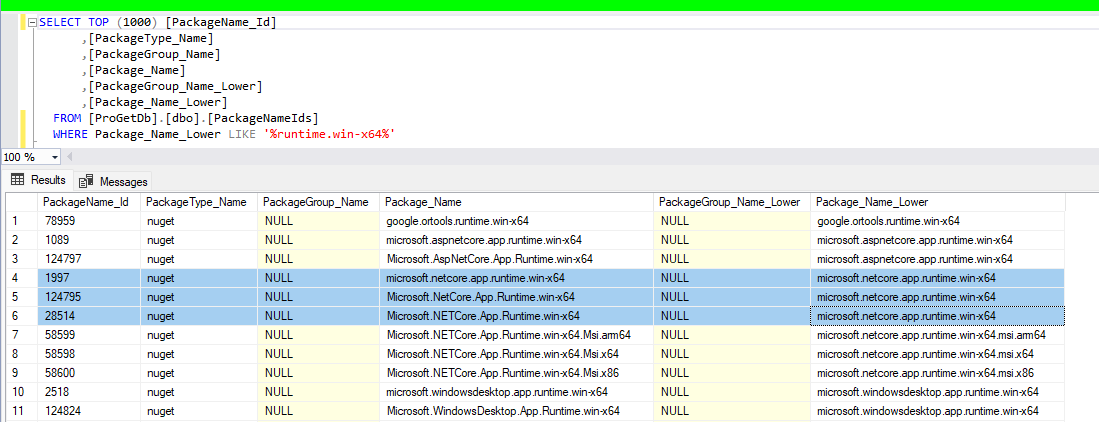The width and height of the screenshot is (1099, 422).
Task: Click the Messages tab page icon
Action: tap(86, 181)
